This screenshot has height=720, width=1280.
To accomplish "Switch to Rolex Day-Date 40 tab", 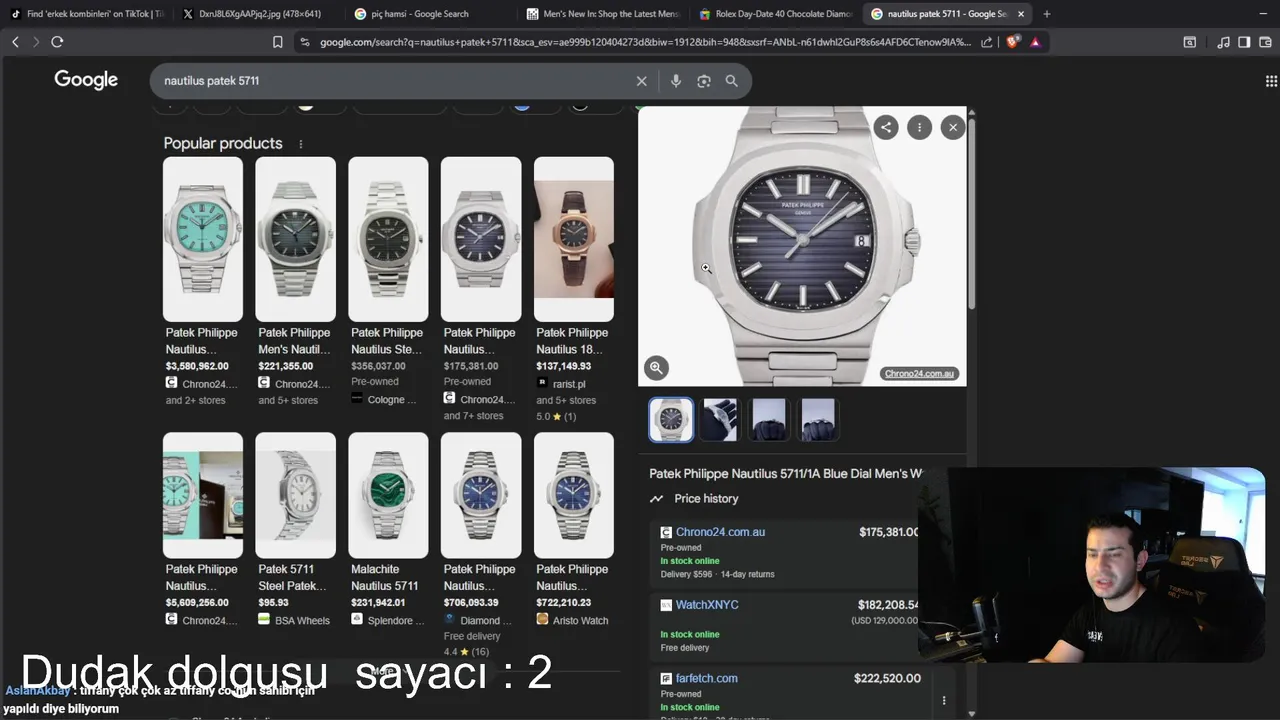I will click(x=775, y=14).
